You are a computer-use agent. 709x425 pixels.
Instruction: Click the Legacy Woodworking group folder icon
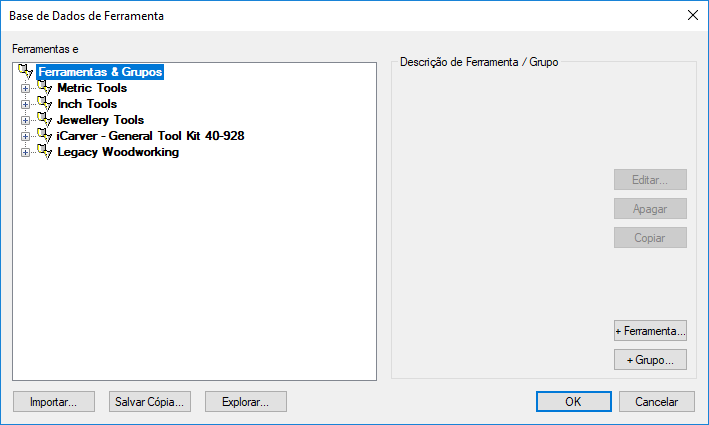coord(44,152)
